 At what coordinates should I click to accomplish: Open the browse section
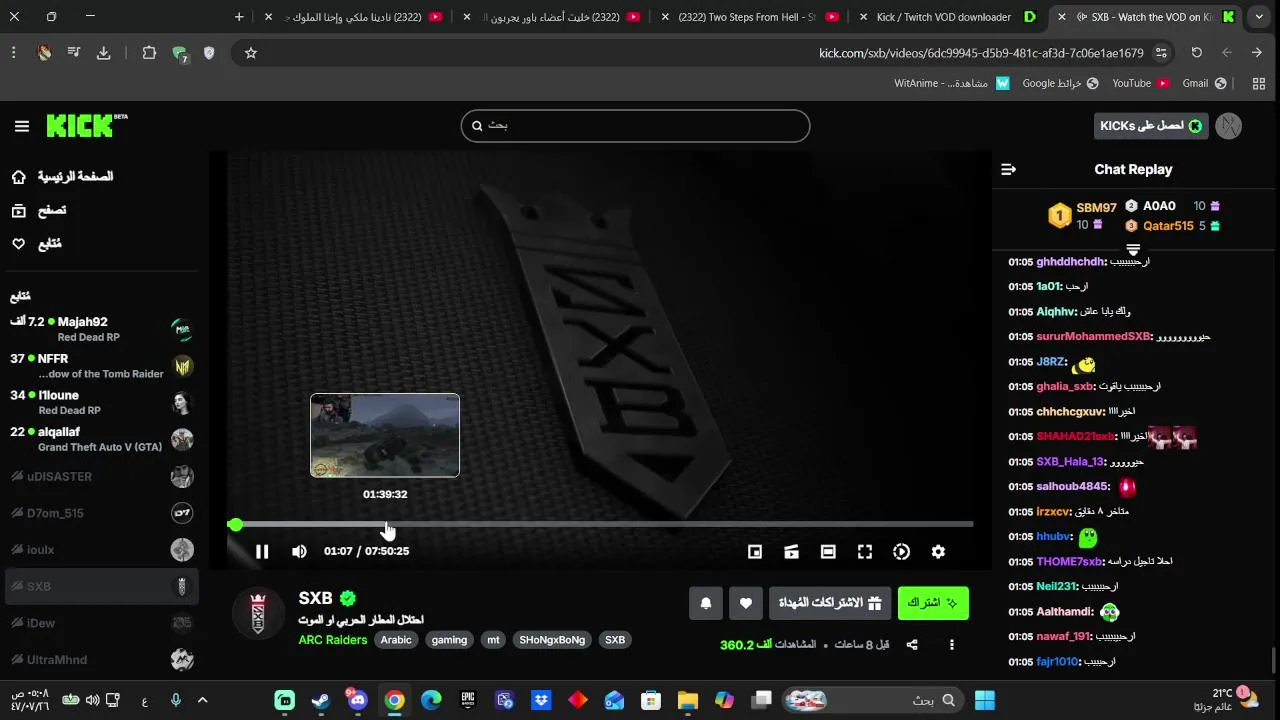[38, 210]
